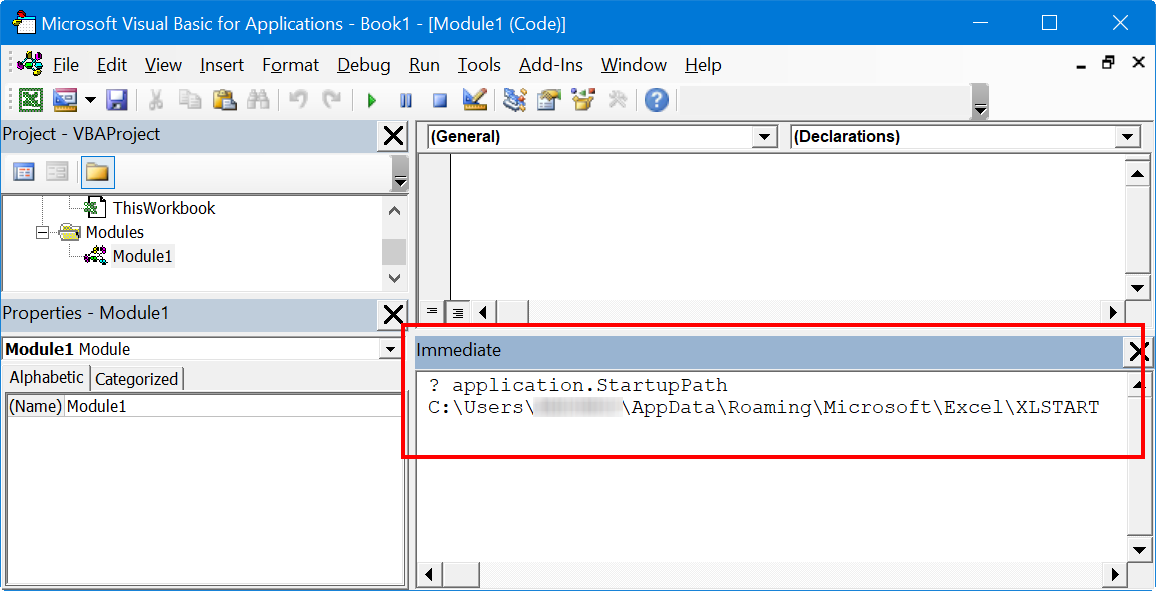Collapse the Modules folder tree node
The image size is (1156, 591).
[x=43, y=232]
